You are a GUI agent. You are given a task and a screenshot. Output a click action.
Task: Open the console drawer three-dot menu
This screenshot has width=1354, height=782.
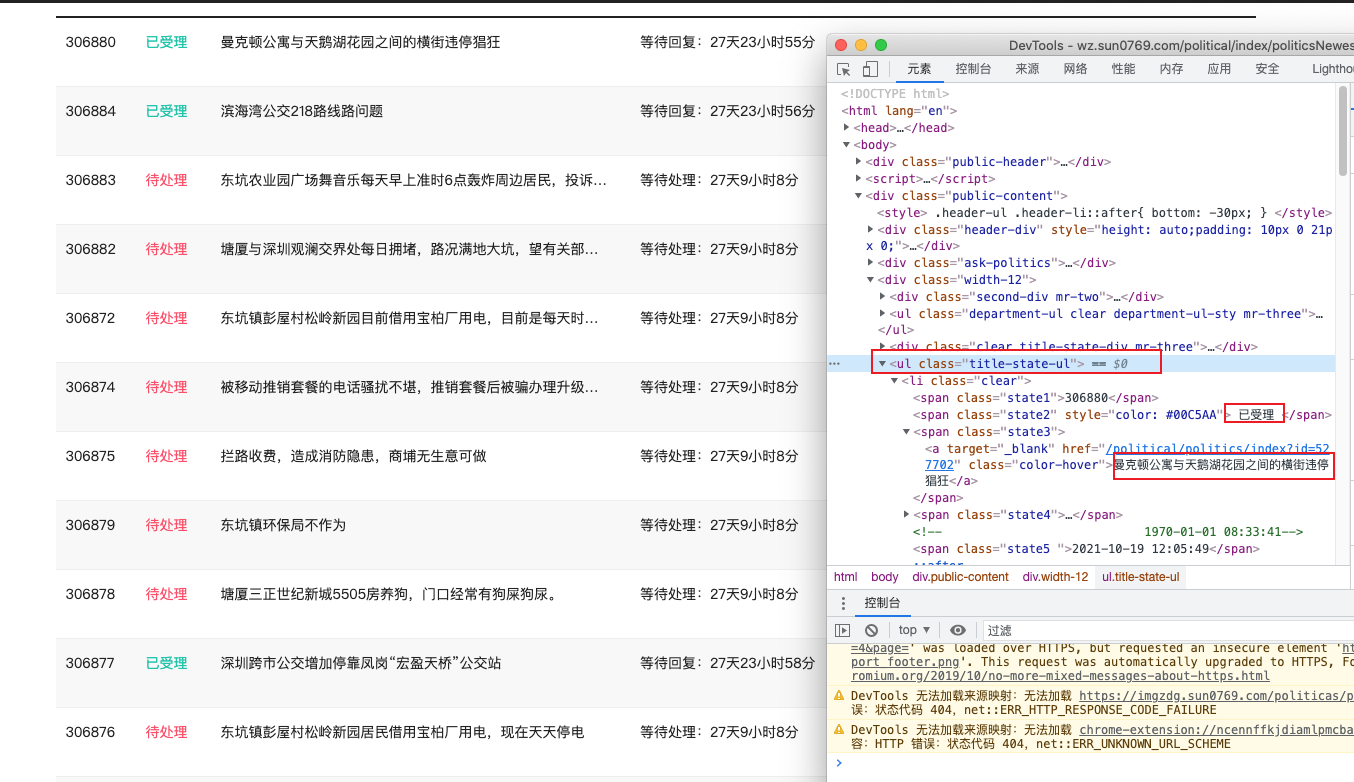[x=844, y=603]
